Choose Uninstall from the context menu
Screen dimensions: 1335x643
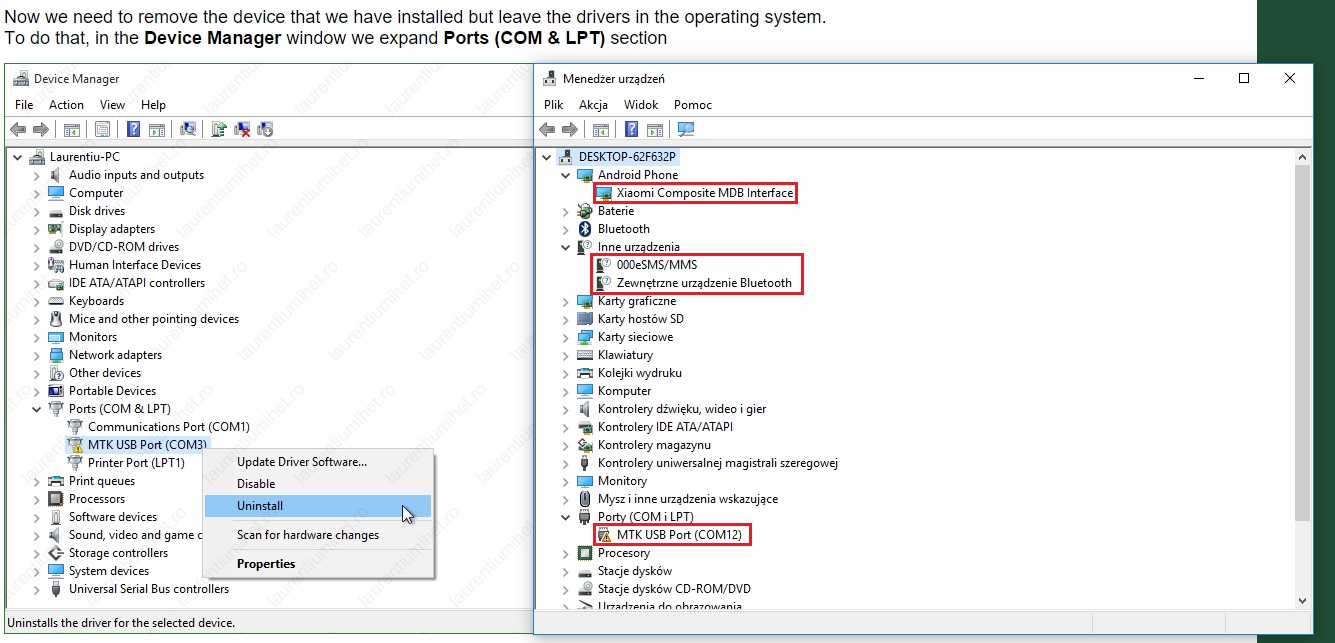pos(260,506)
